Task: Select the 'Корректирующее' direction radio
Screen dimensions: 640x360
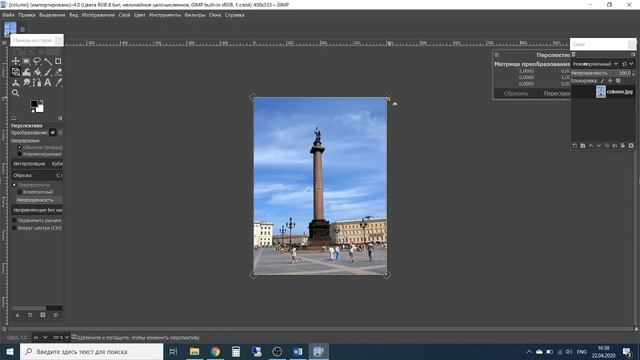Action: point(19,154)
